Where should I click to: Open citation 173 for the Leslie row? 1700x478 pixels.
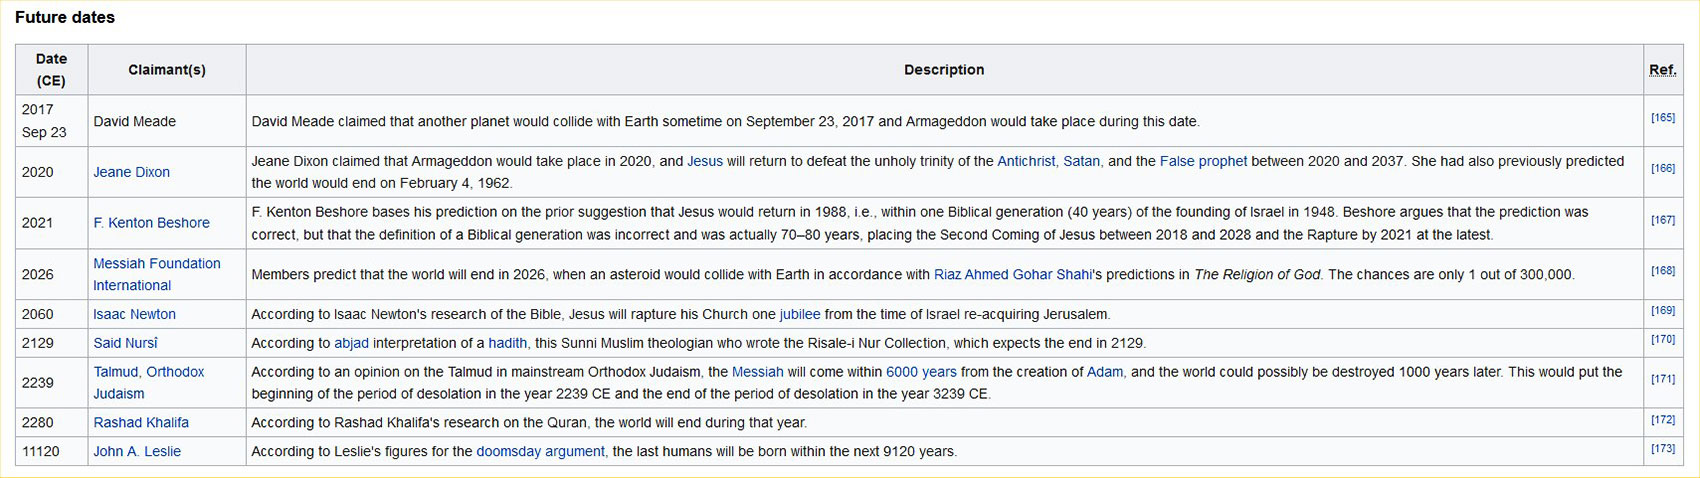click(1662, 449)
